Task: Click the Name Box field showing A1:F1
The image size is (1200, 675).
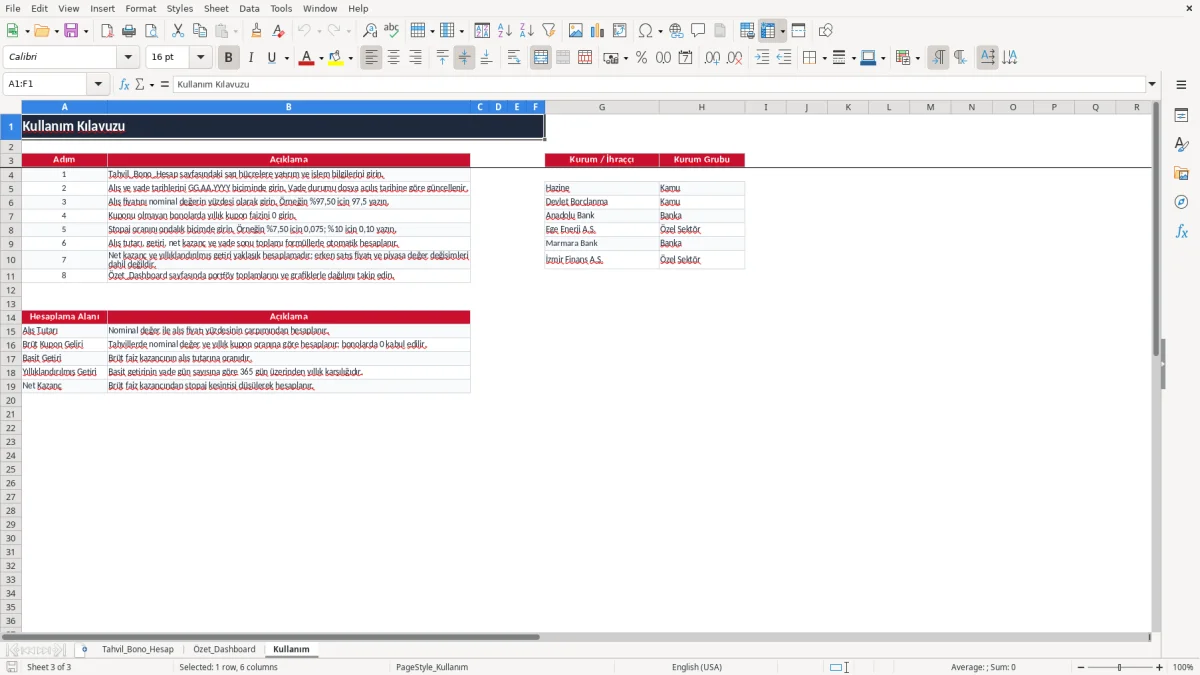Action: click(x=47, y=85)
